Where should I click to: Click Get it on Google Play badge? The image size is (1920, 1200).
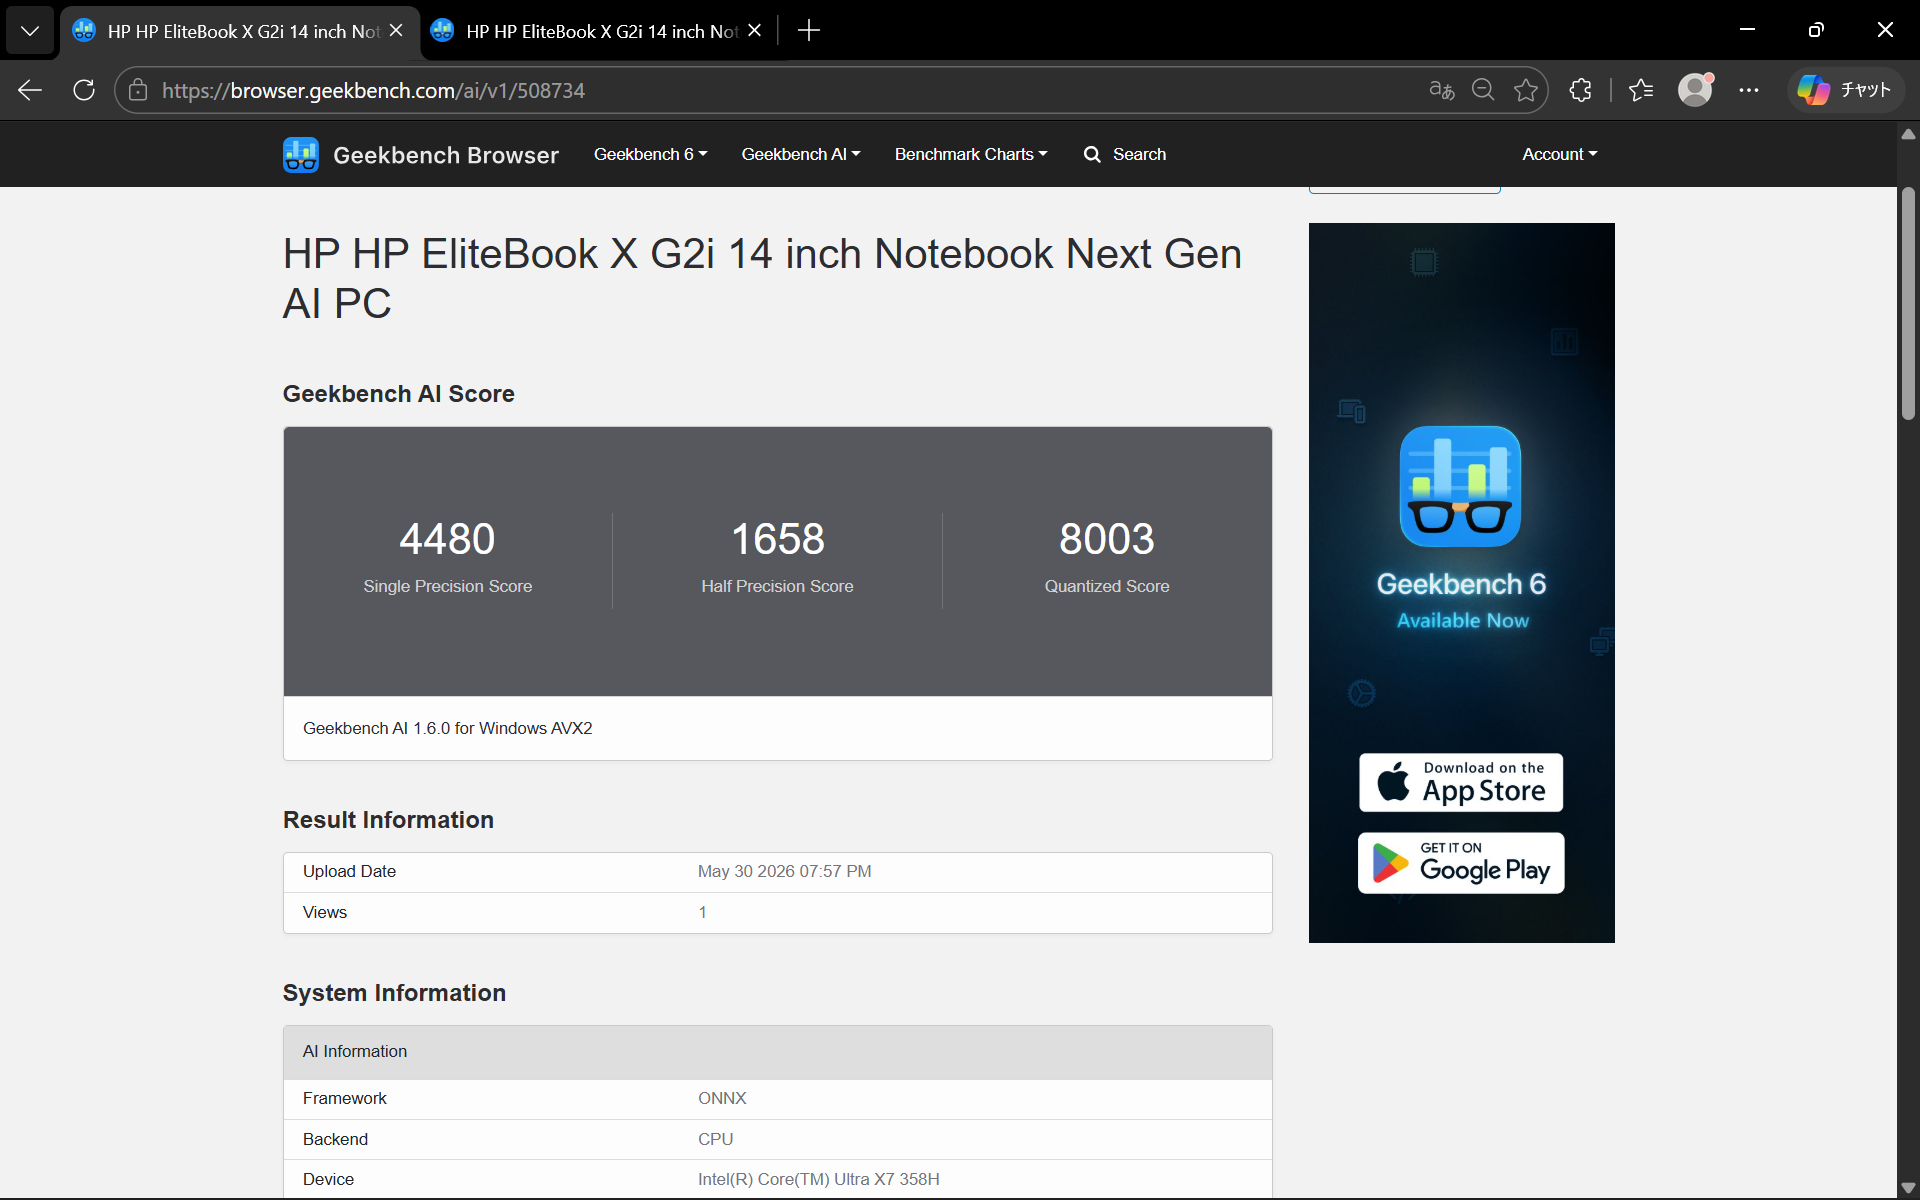pos(1461,863)
